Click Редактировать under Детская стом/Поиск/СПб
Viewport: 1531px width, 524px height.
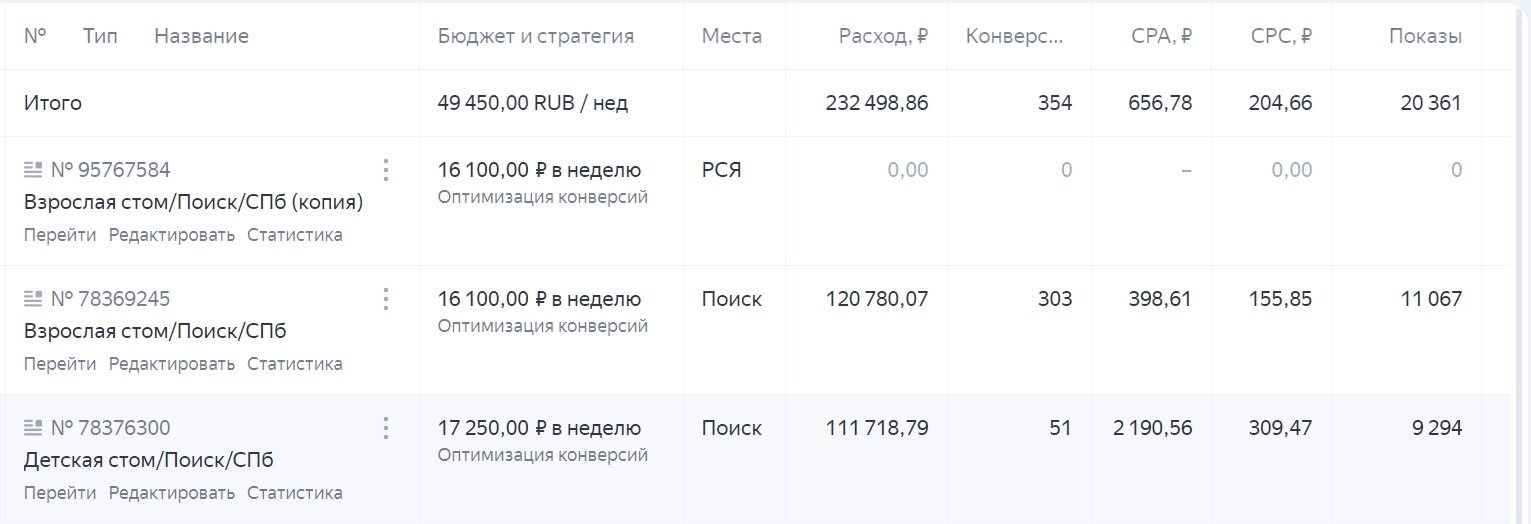click(172, 493)
